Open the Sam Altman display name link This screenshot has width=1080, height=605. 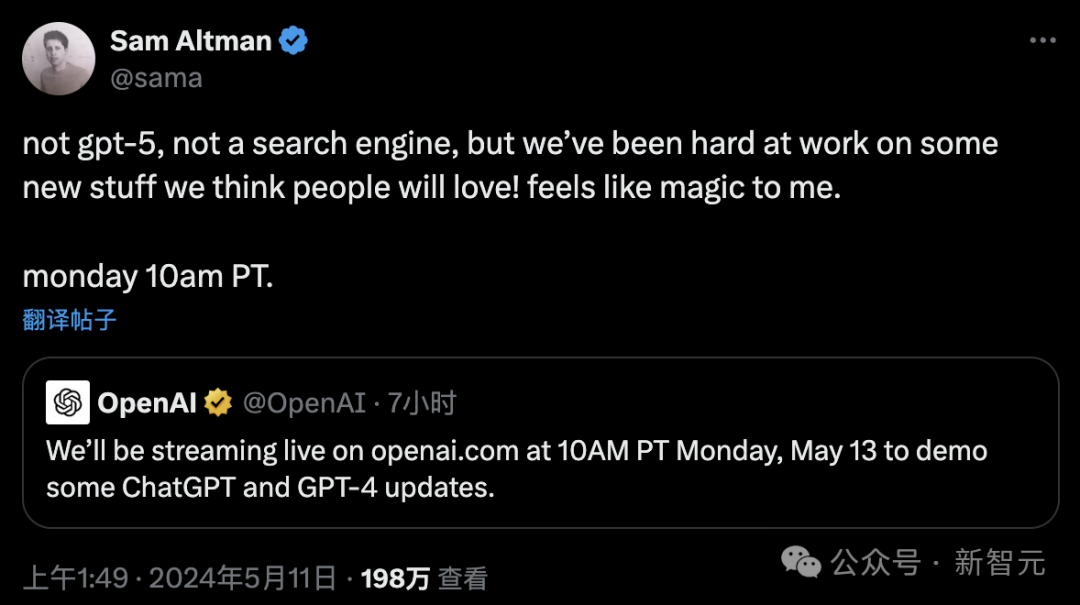191,41
